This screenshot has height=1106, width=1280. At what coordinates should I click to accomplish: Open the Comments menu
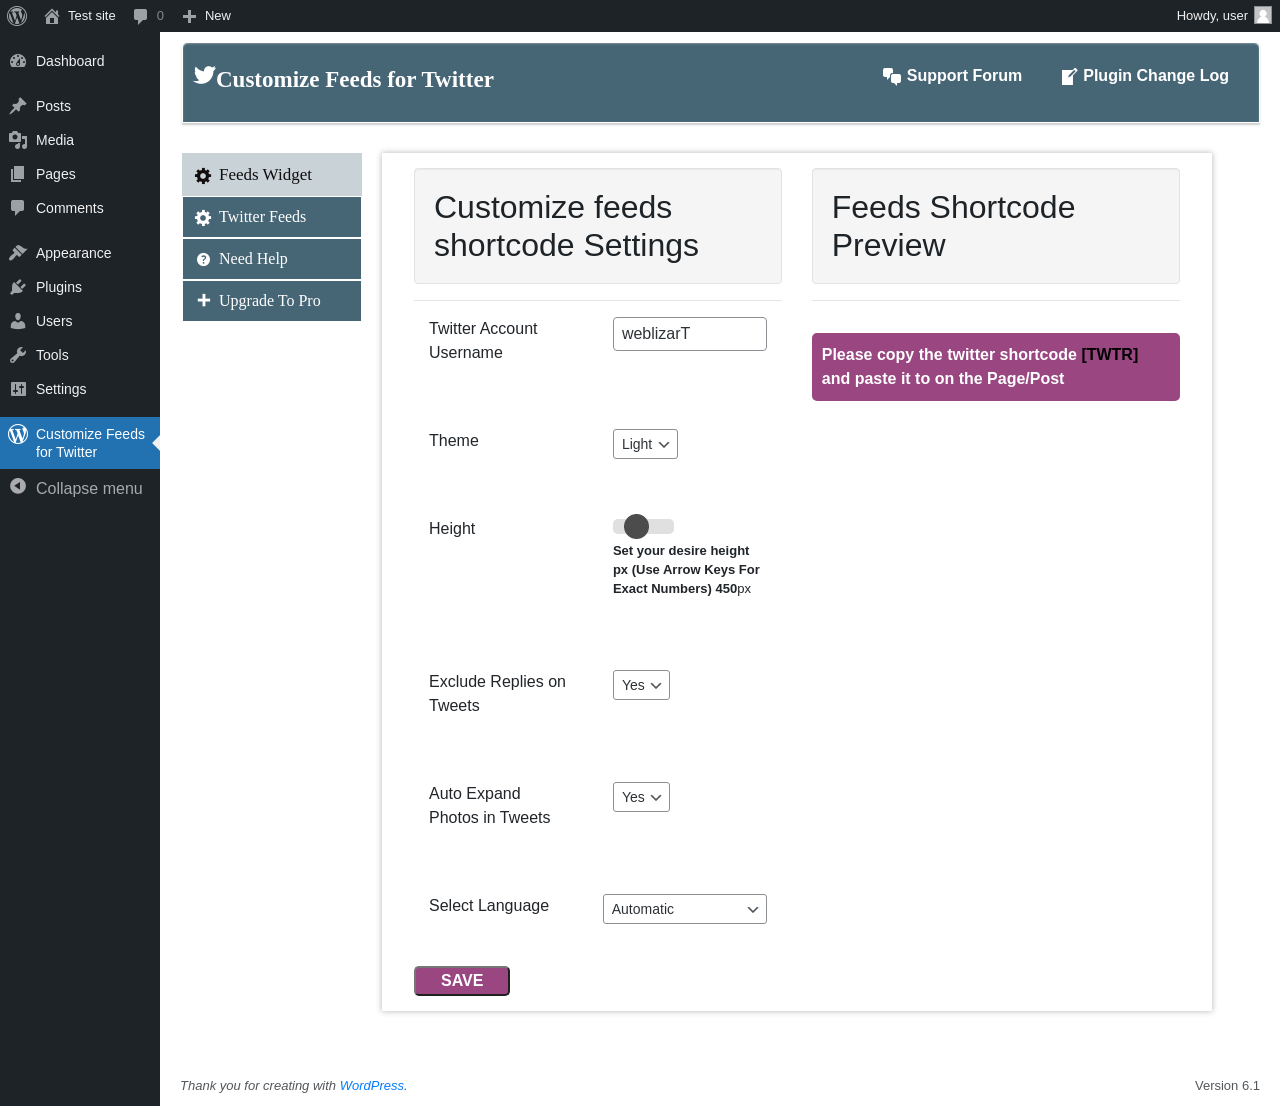80,208
